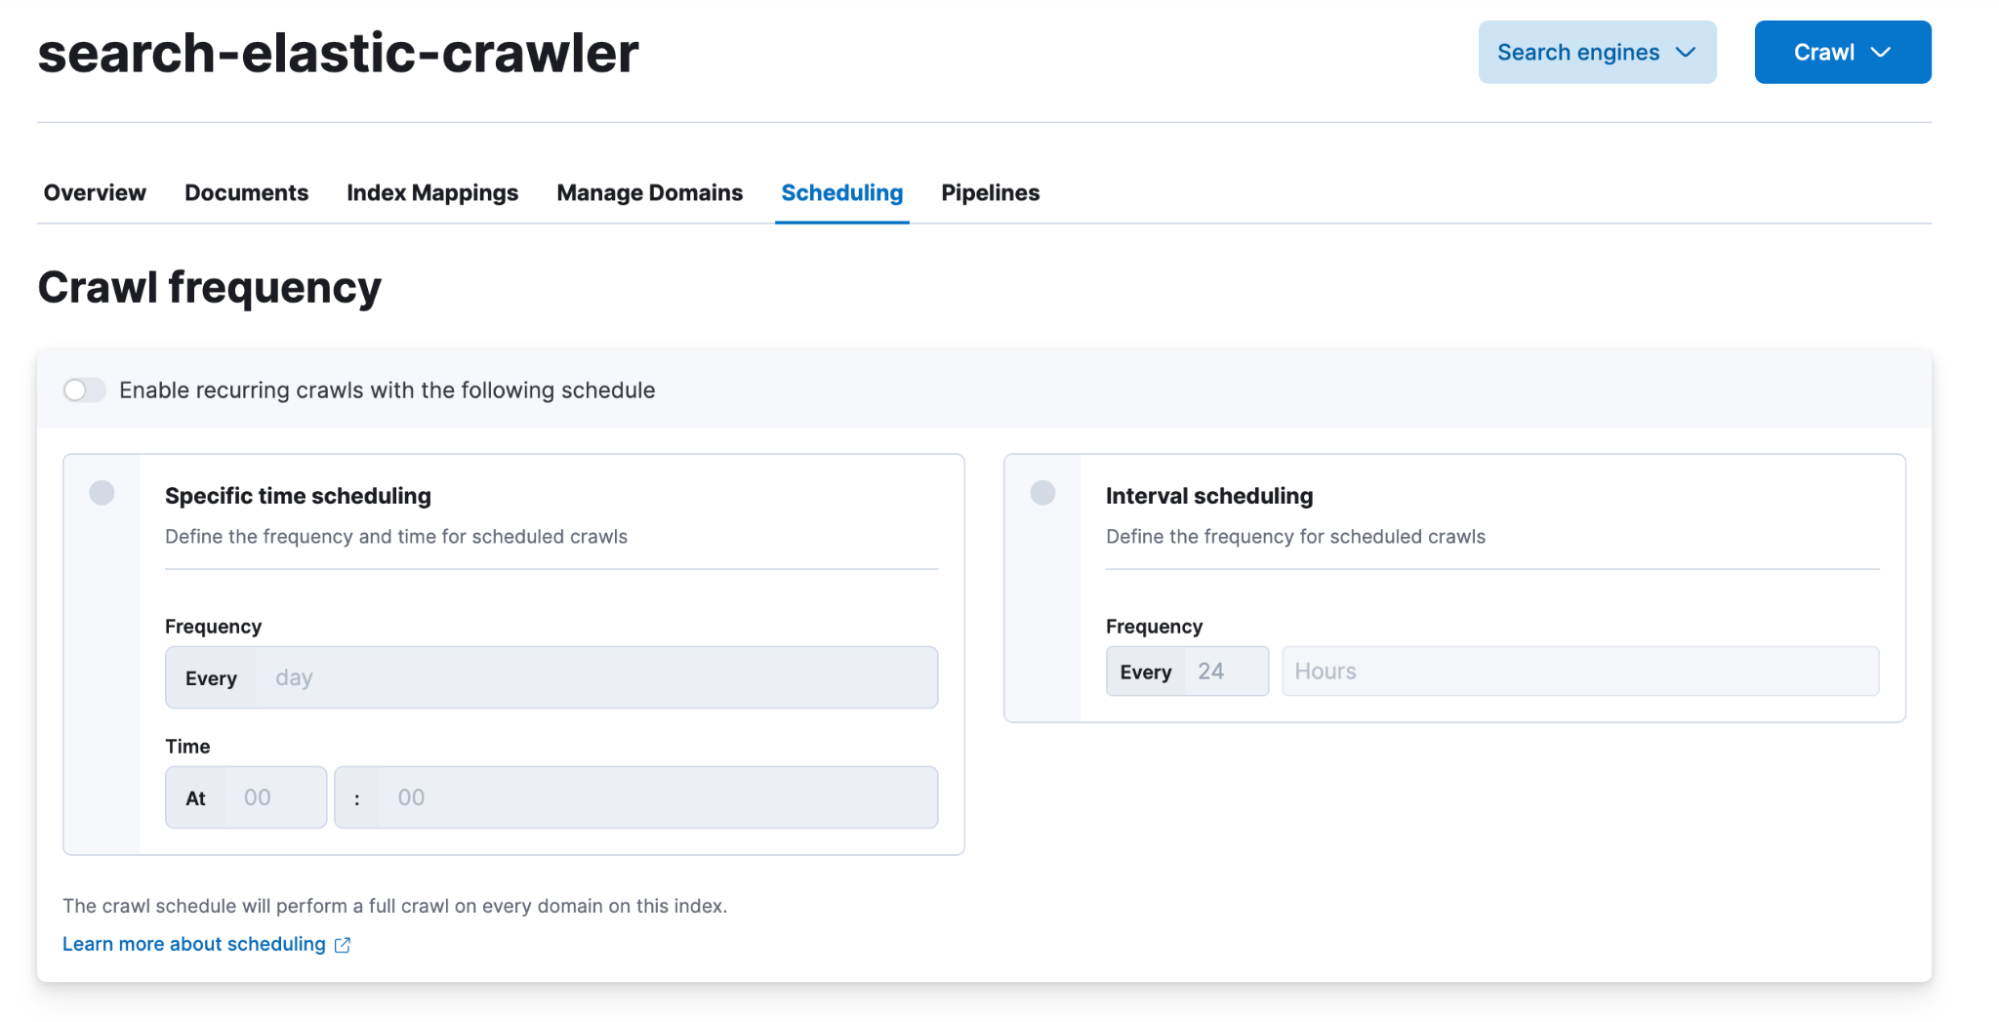Click the search-elastic-crawler page title

click(x=338, y=53)
